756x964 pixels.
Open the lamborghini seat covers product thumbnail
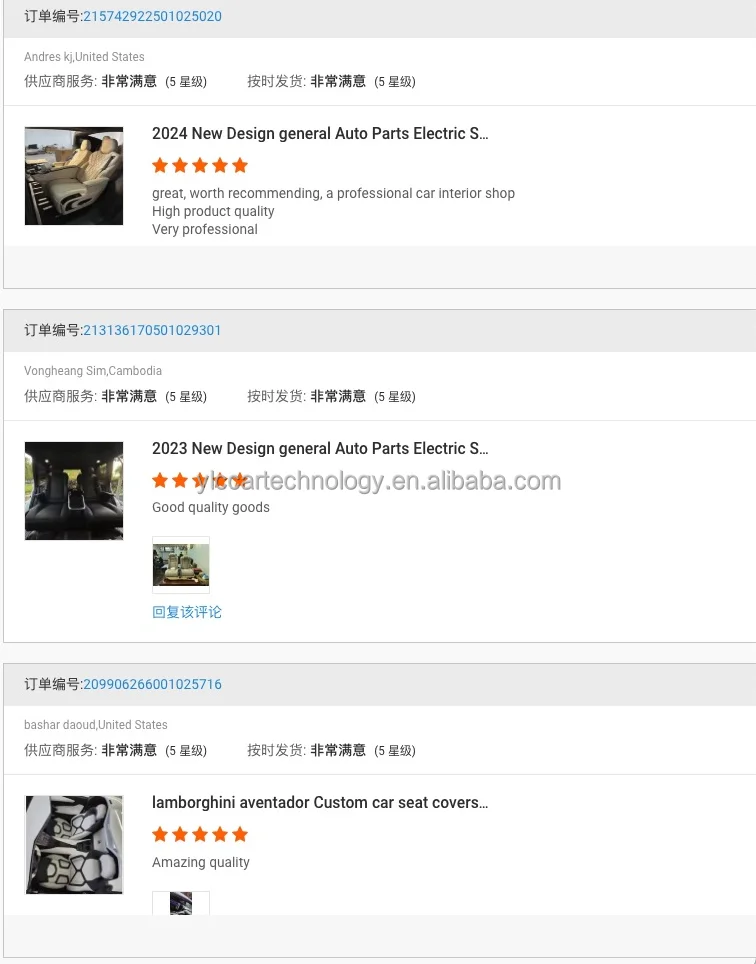click(x=74, y=845)
